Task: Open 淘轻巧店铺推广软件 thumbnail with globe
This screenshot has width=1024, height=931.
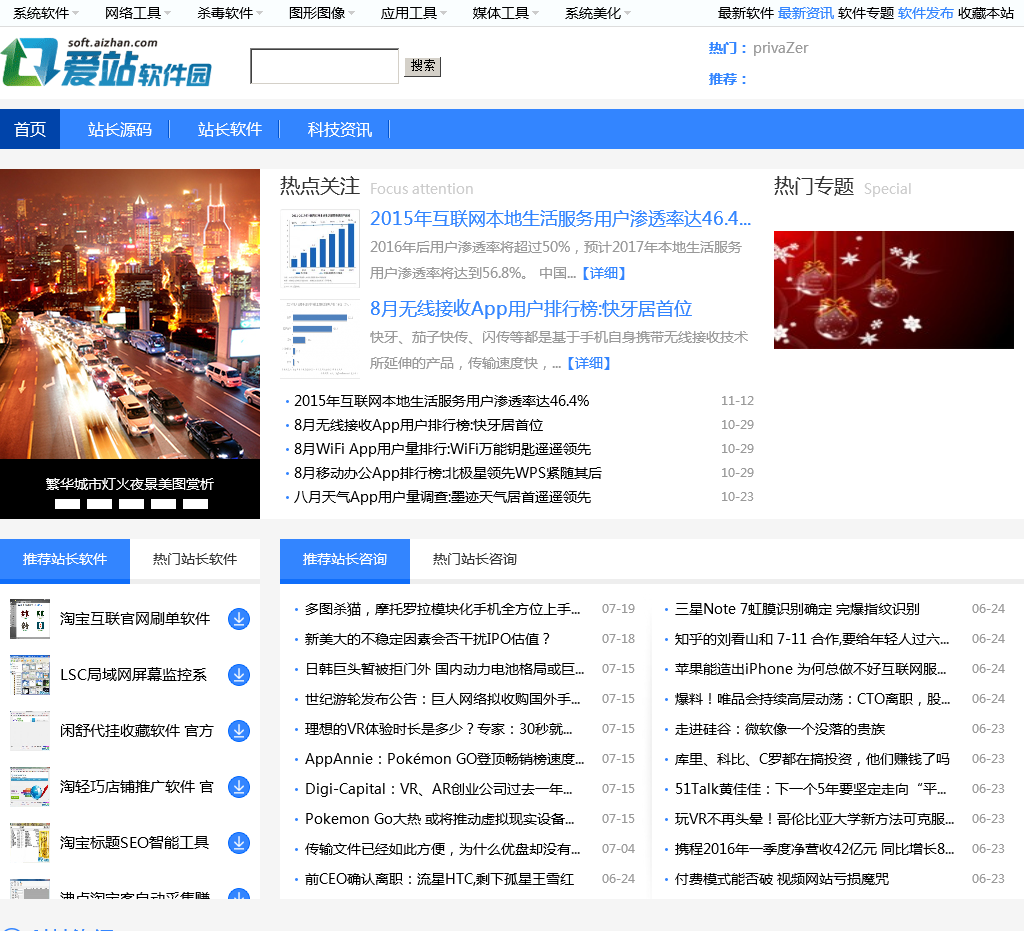Action: pos(30,787)
